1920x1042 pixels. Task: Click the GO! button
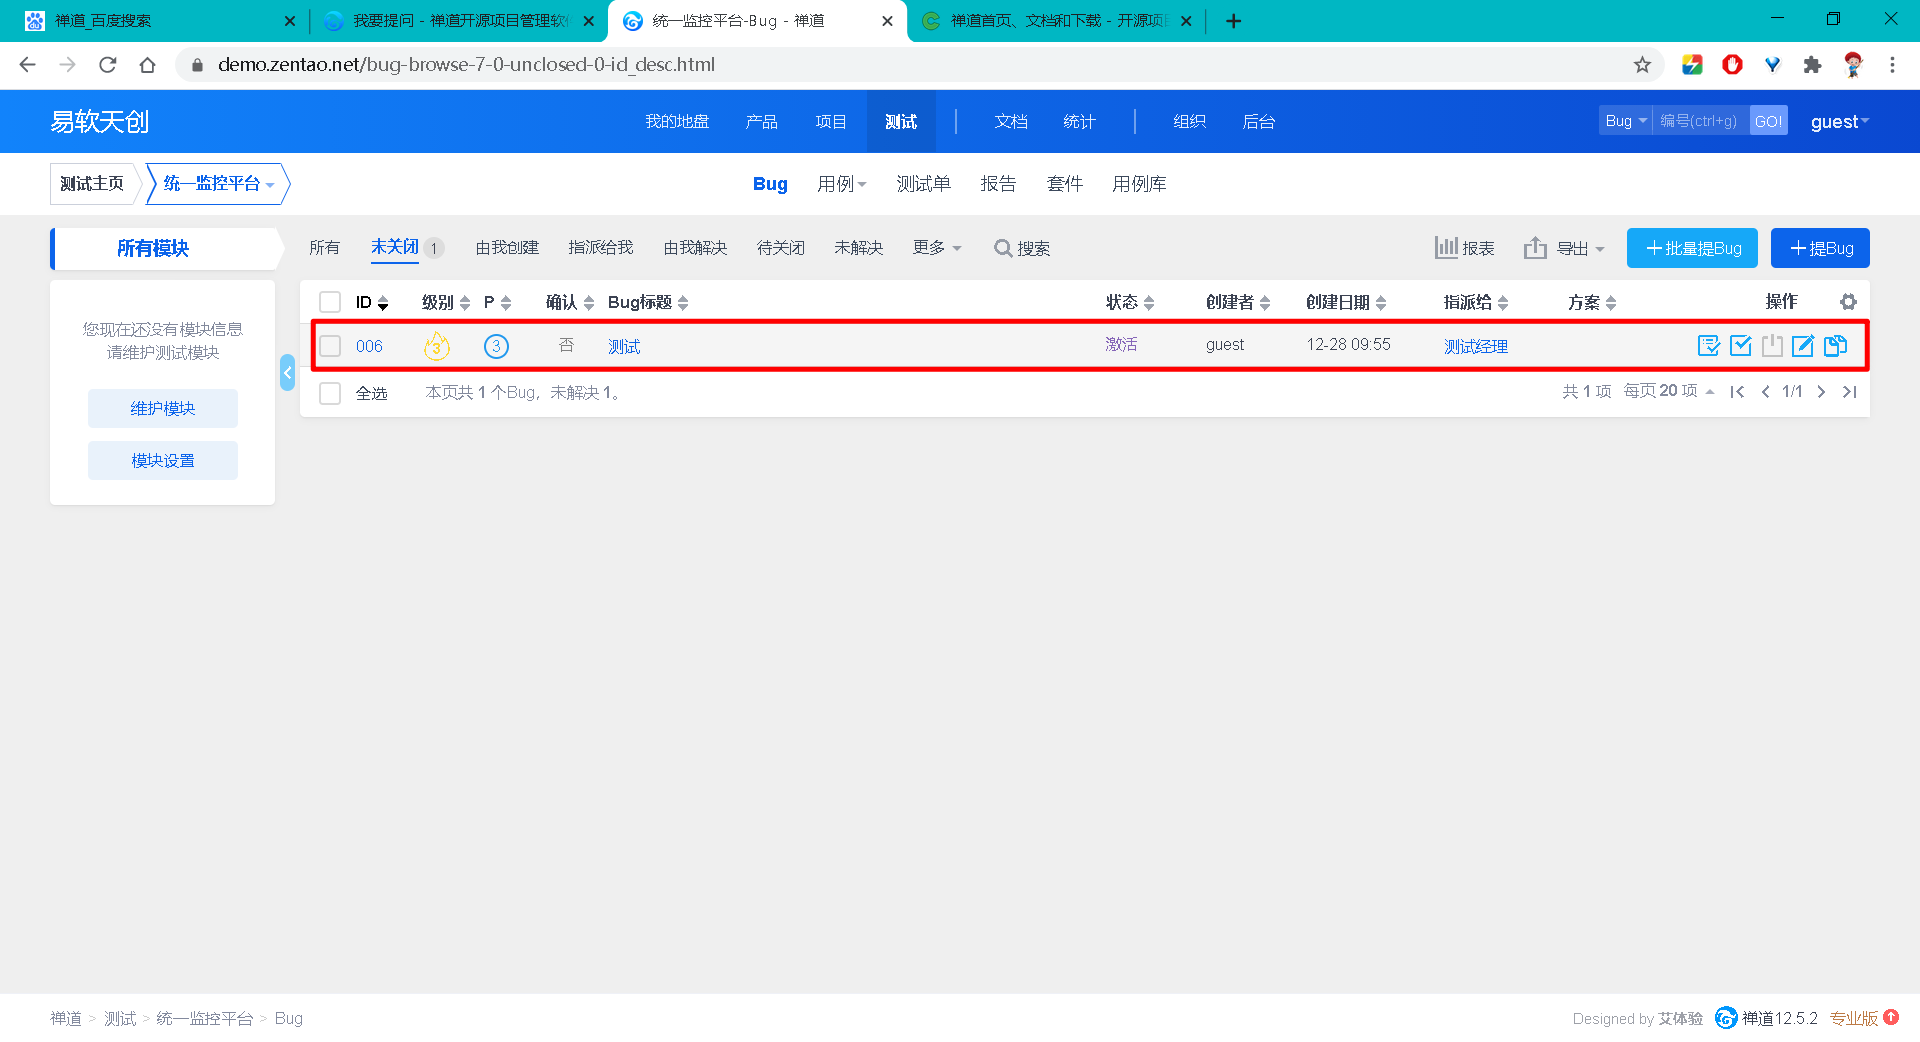(x=1769, y=121)
